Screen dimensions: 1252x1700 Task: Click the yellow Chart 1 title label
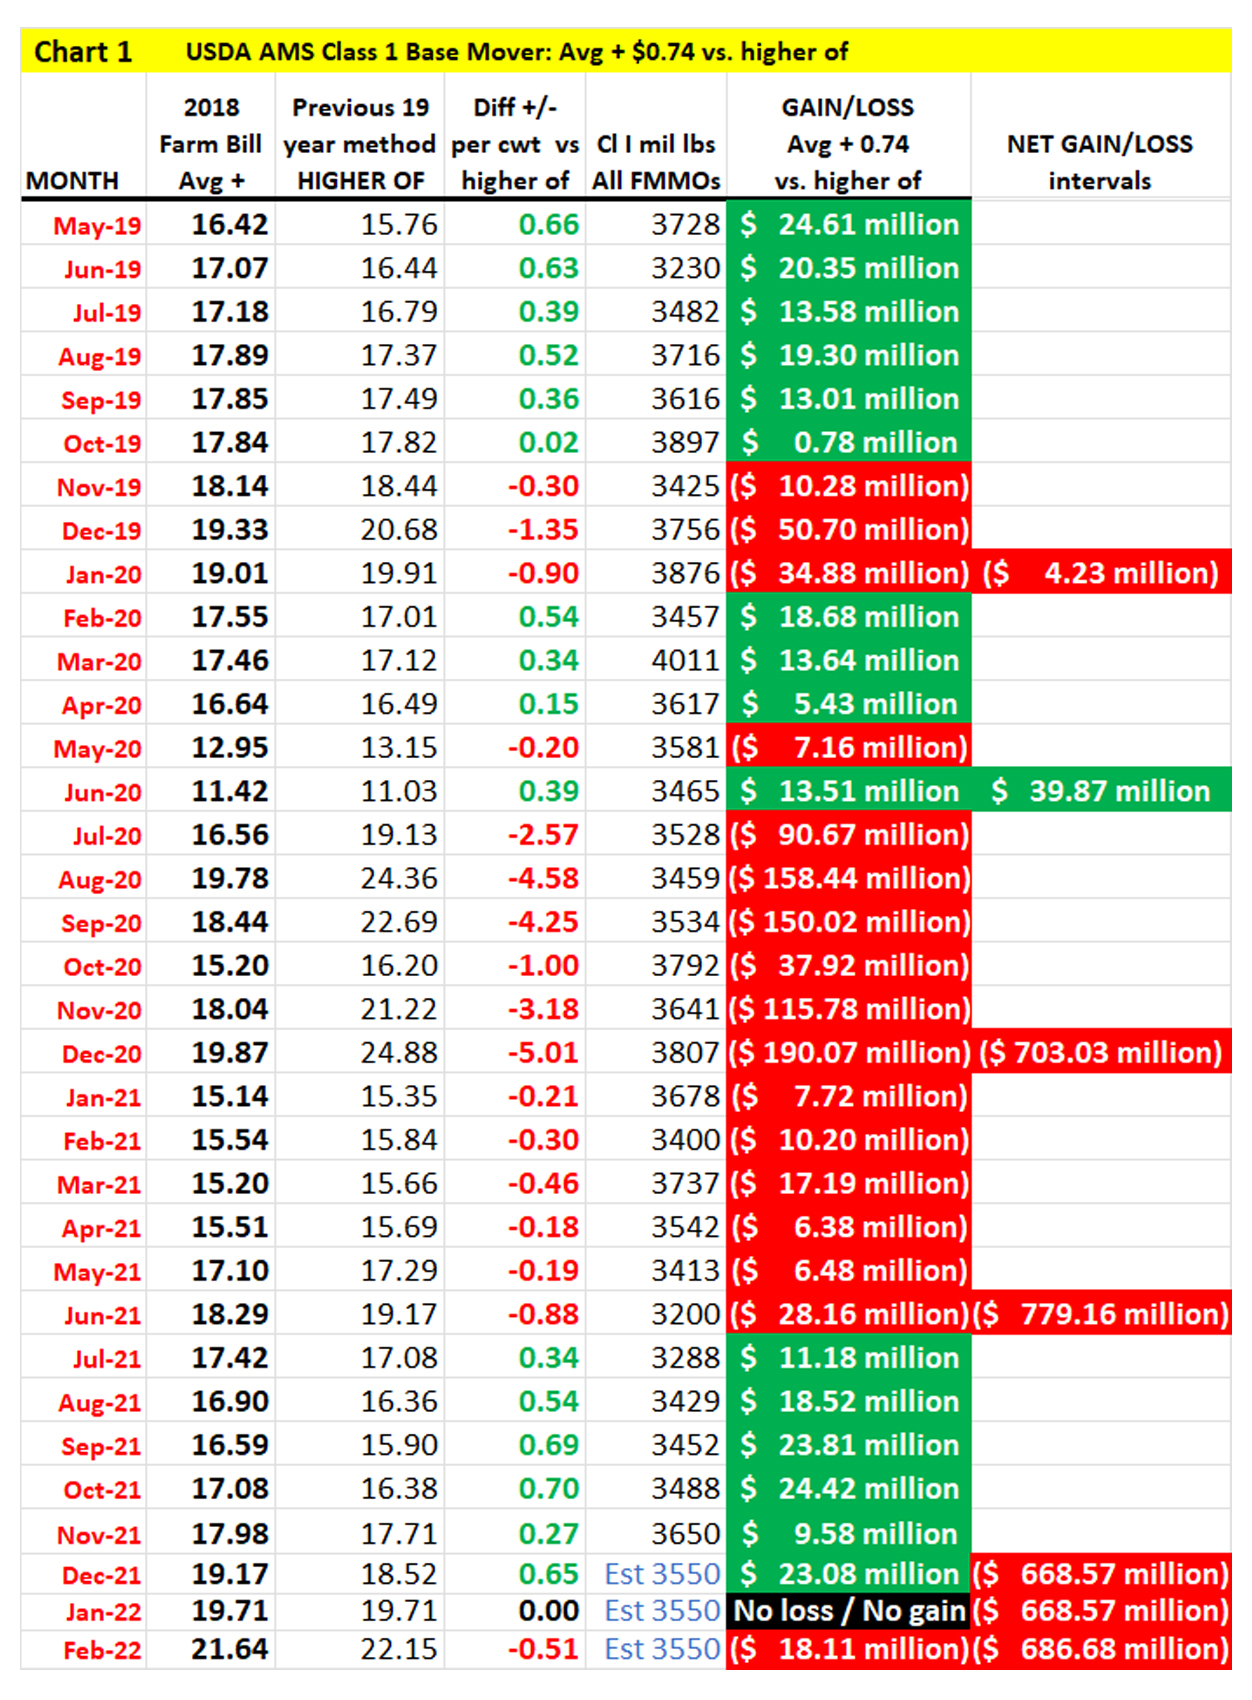coord(83,52)
